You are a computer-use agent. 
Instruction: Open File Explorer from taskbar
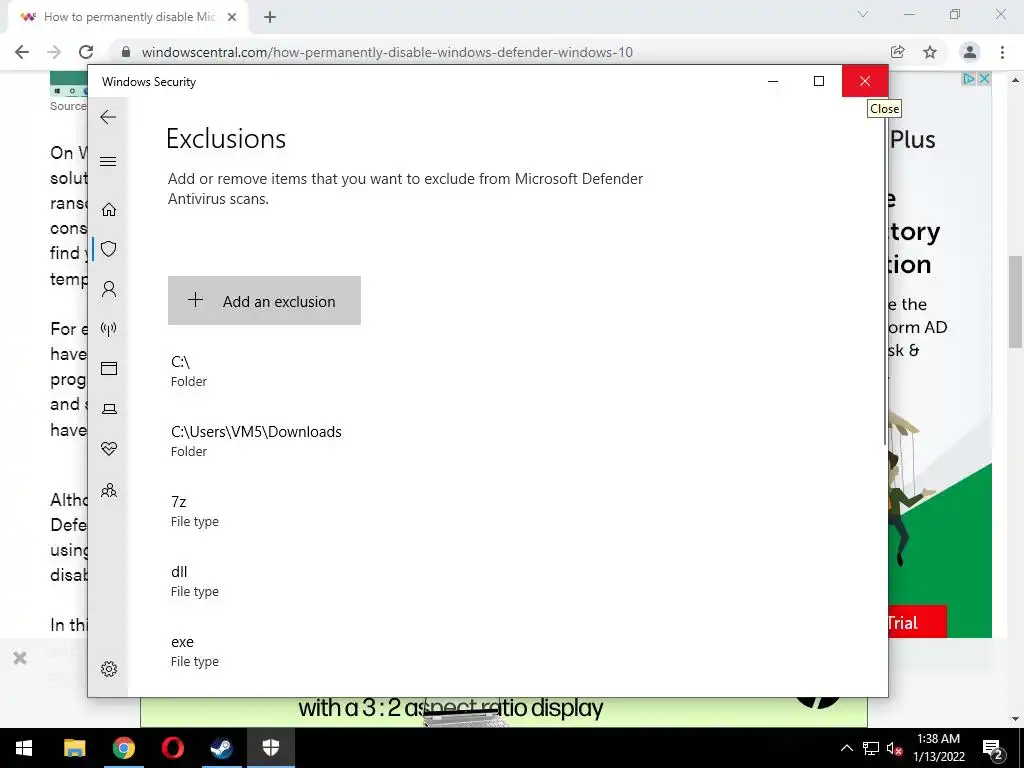click(x=74, y=748)
